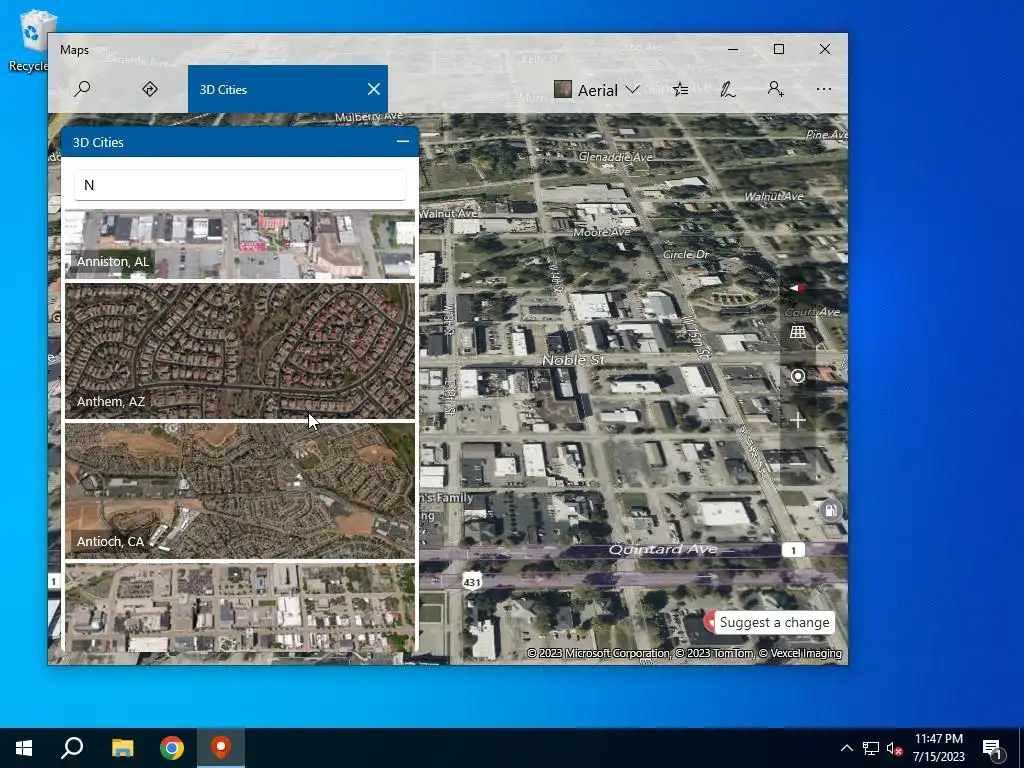
Task: Open the network status tray icon
Action: click(871, 748)
